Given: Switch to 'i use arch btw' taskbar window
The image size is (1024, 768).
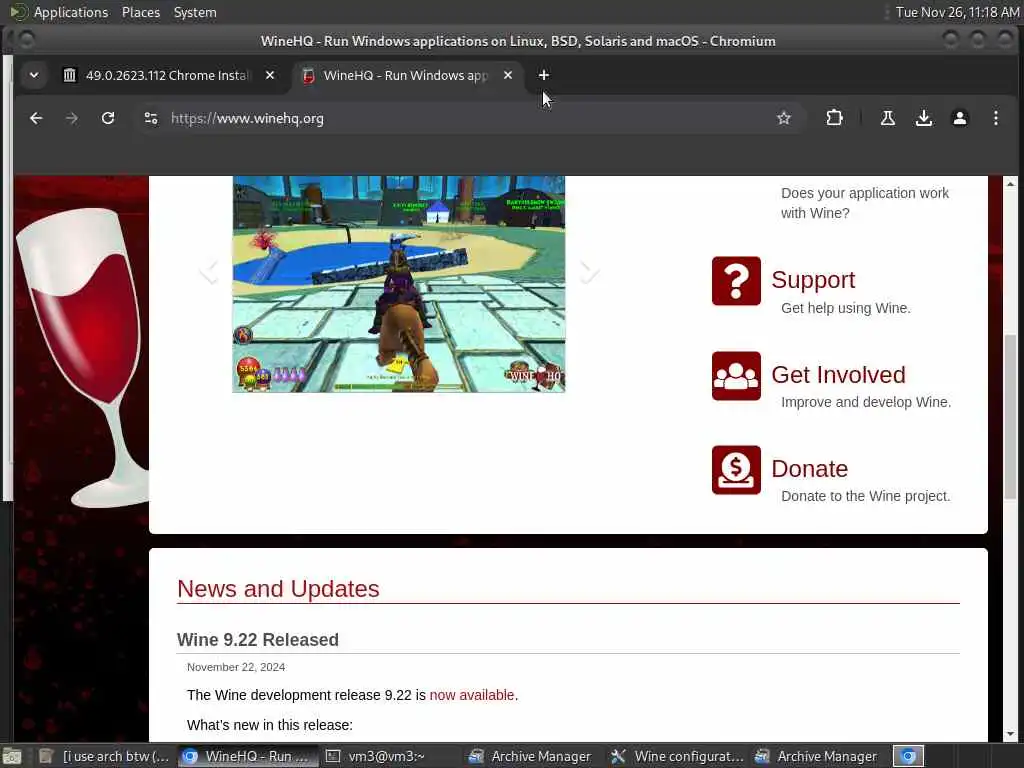Looking at the screenshot, I should (x=104, y=756).
